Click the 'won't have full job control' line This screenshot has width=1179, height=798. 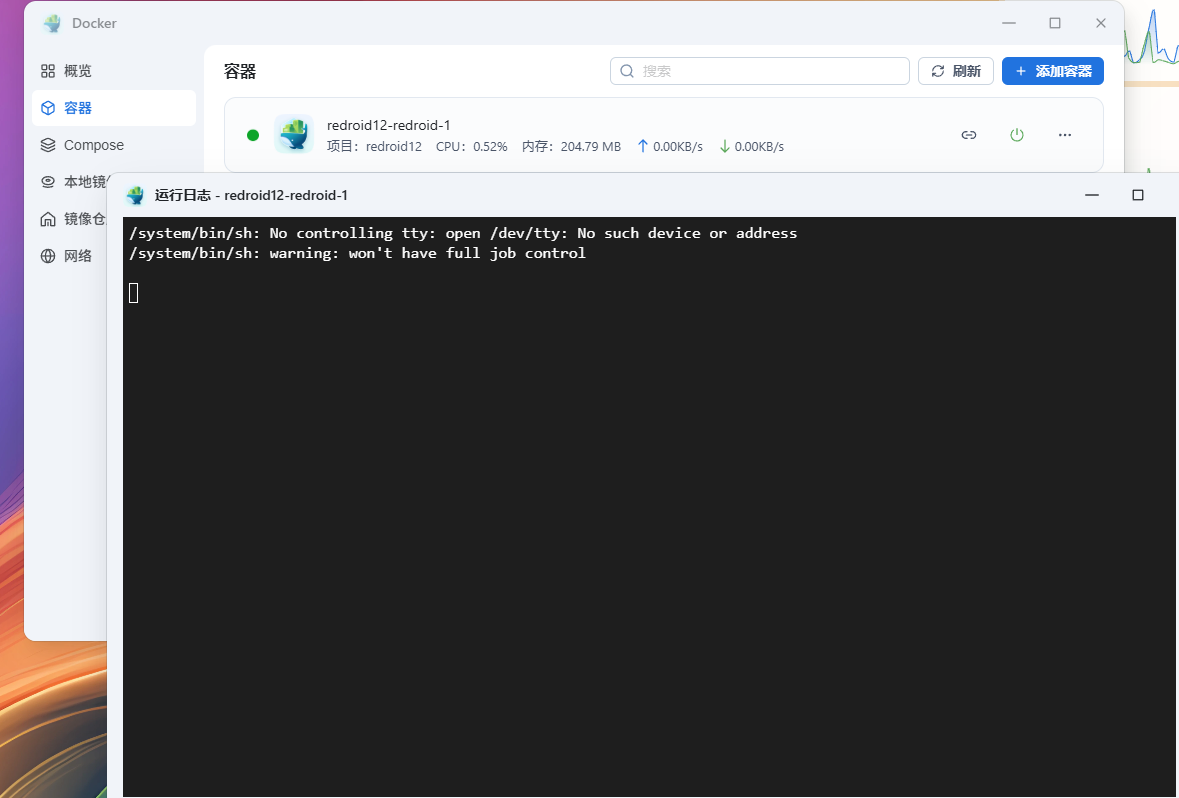pyautogui.click(x=357, y=253)
